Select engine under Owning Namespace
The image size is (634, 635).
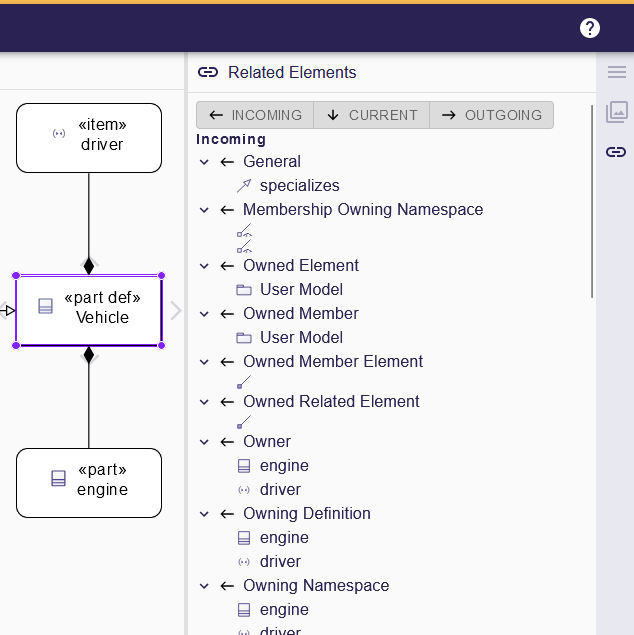click(x=284, y=610)
